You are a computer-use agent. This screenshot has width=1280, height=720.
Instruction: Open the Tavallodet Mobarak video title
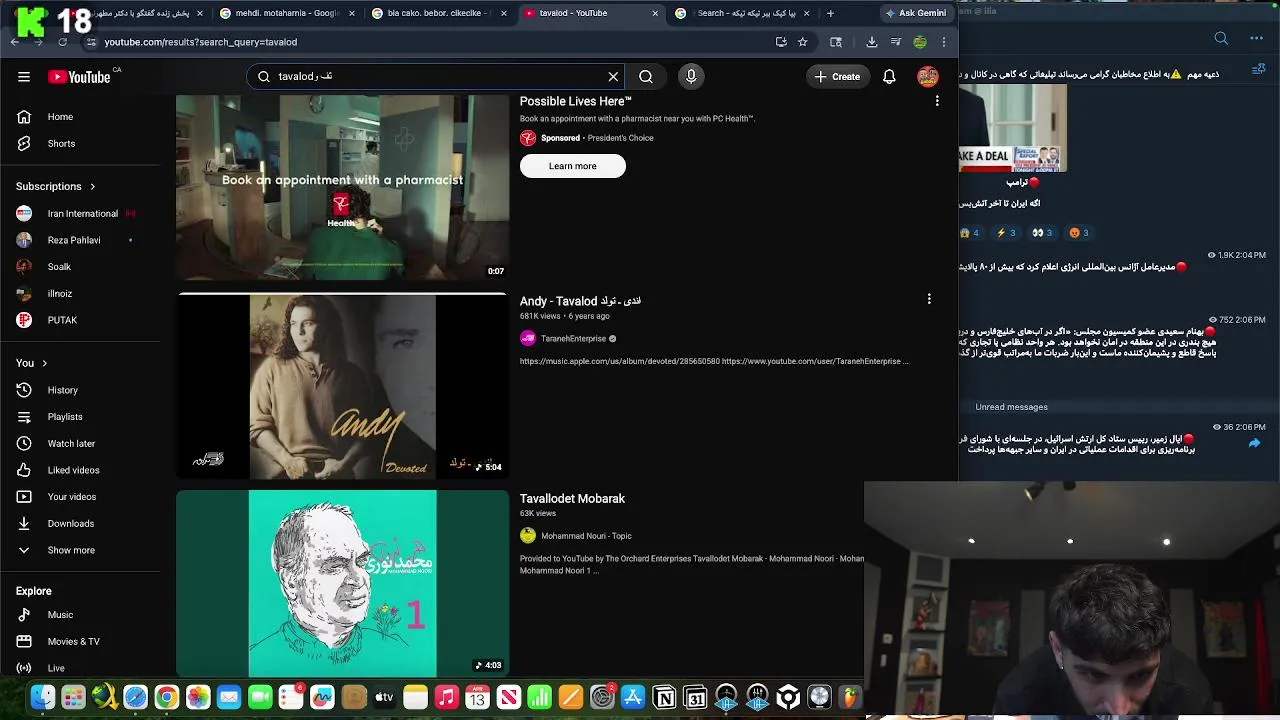point(572,498)
